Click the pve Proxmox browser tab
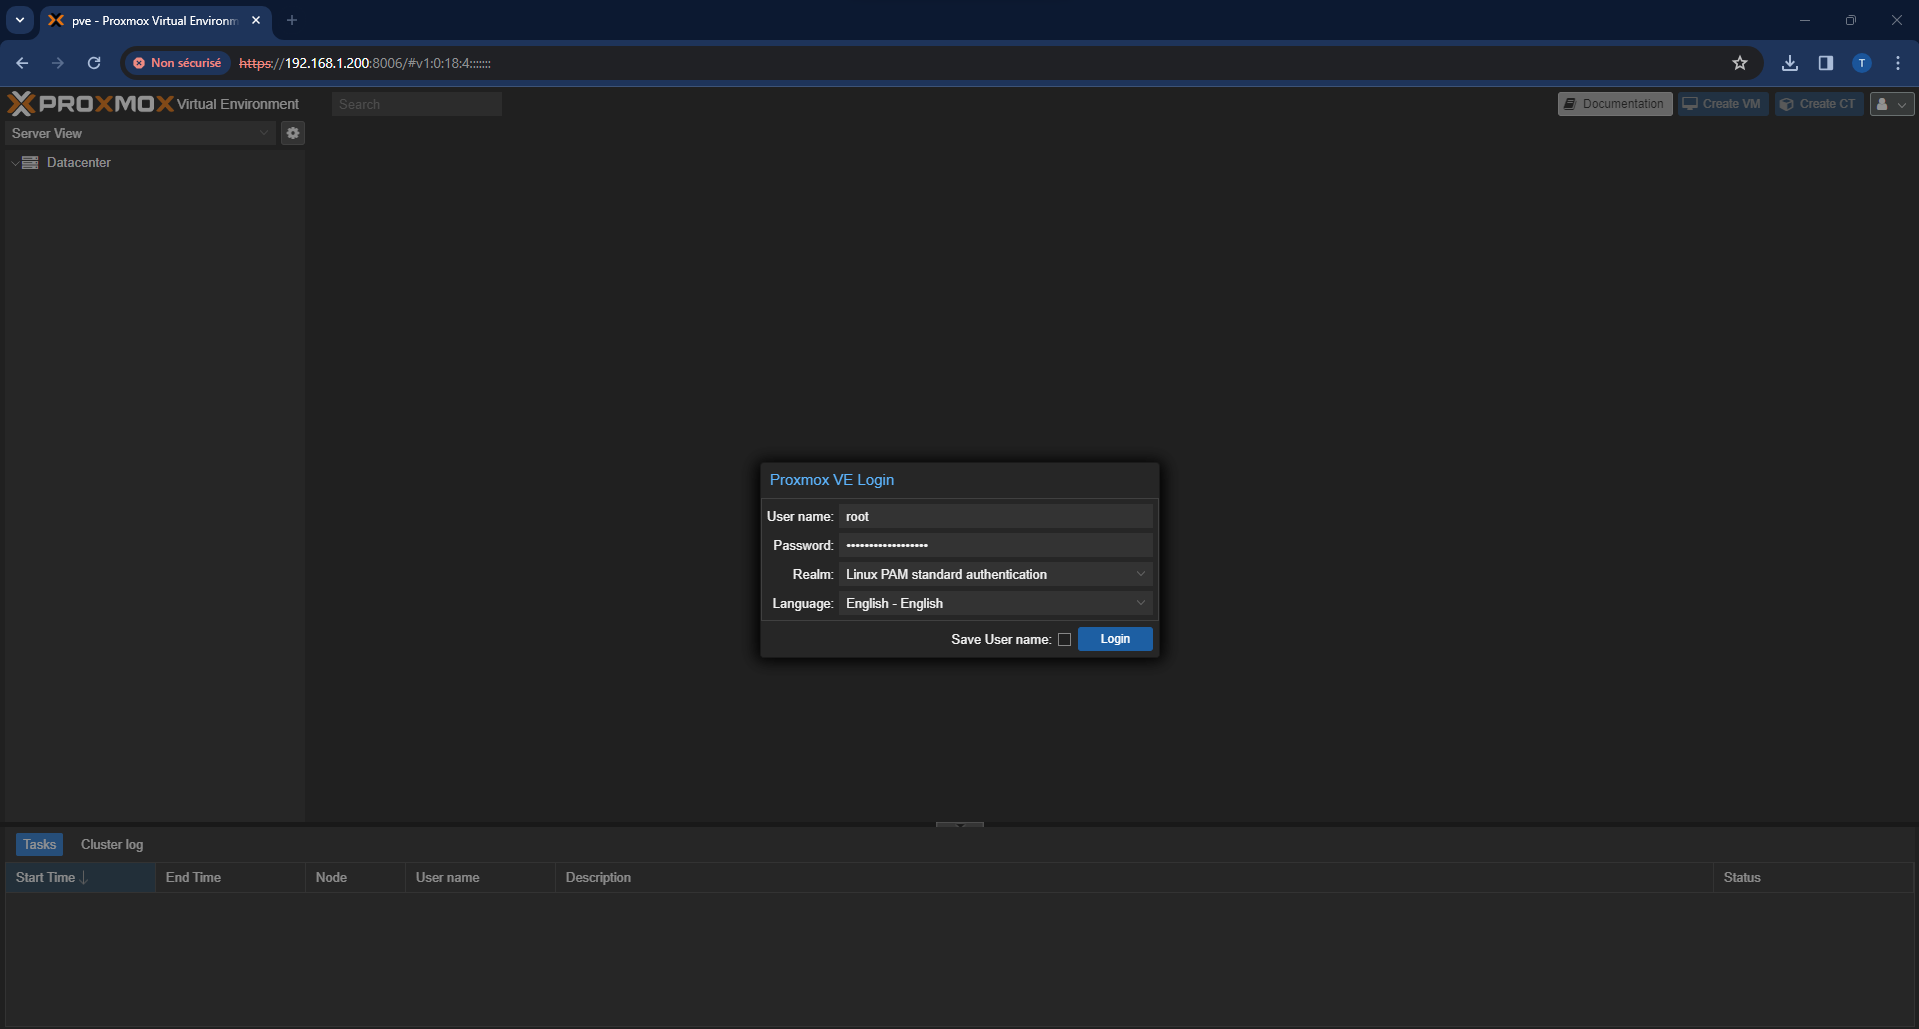The width and height of the screenshot is (1919, 1029). point(155,20)
